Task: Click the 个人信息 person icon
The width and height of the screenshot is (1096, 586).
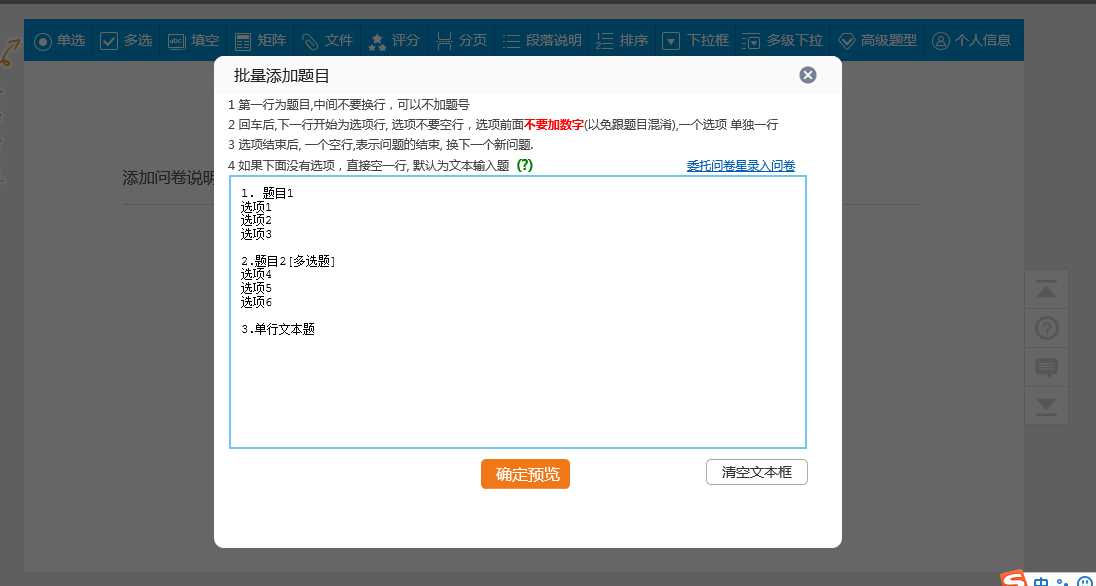Action: [x=941, y=42]
